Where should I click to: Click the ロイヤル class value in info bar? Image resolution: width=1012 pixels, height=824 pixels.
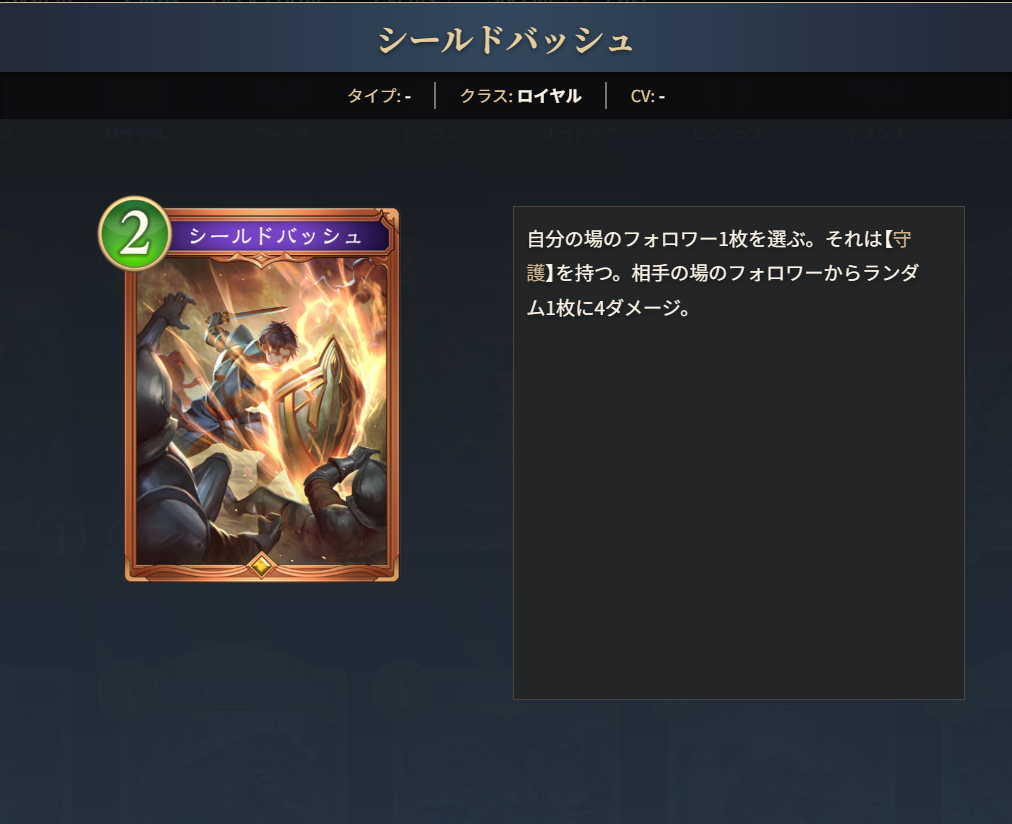(x=549, y=96)
